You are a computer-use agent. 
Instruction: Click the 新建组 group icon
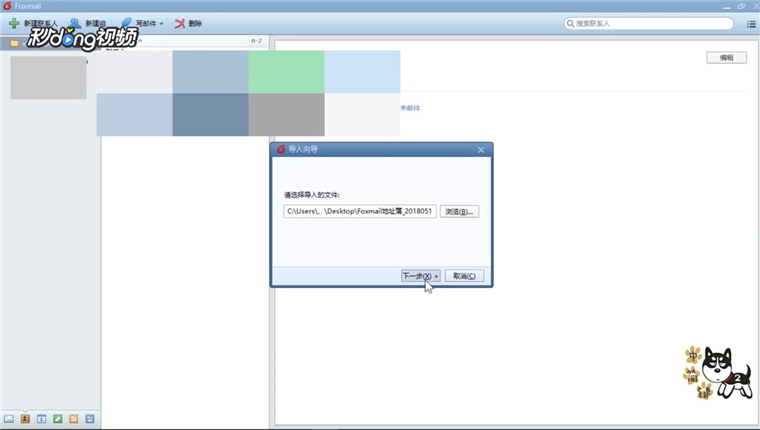pyautogui.click(x=75, y=23)
